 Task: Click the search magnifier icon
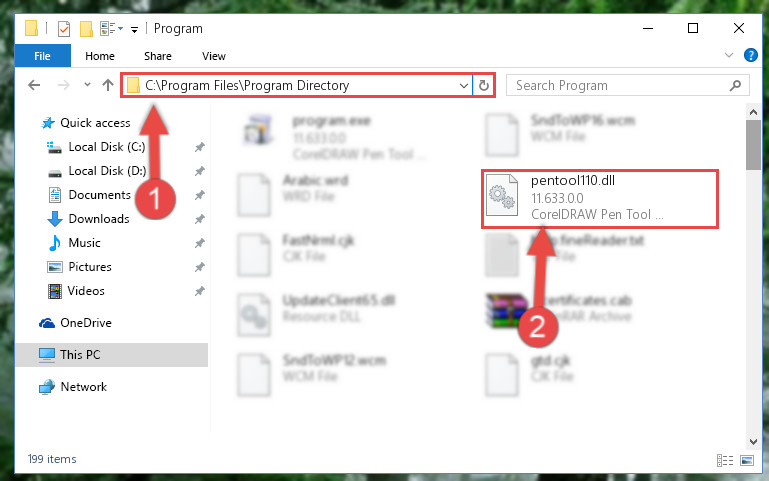tap(735, 85)
